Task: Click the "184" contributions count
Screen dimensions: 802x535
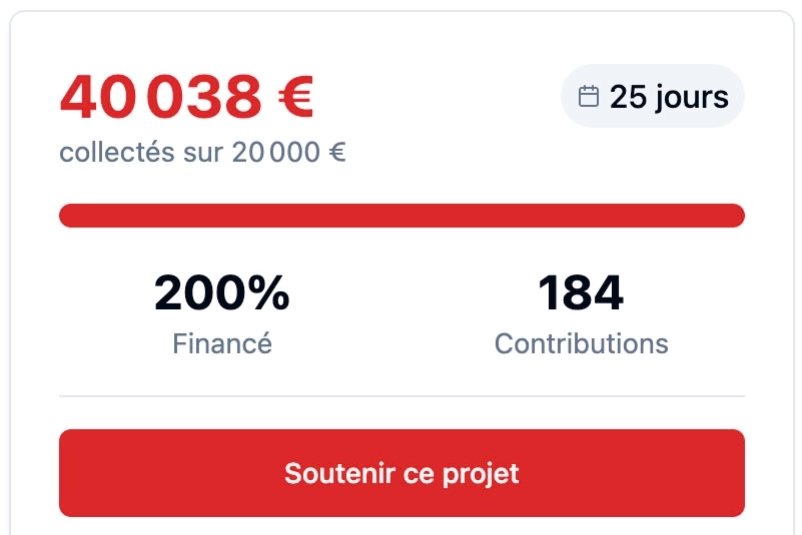Action: point(581,294)
